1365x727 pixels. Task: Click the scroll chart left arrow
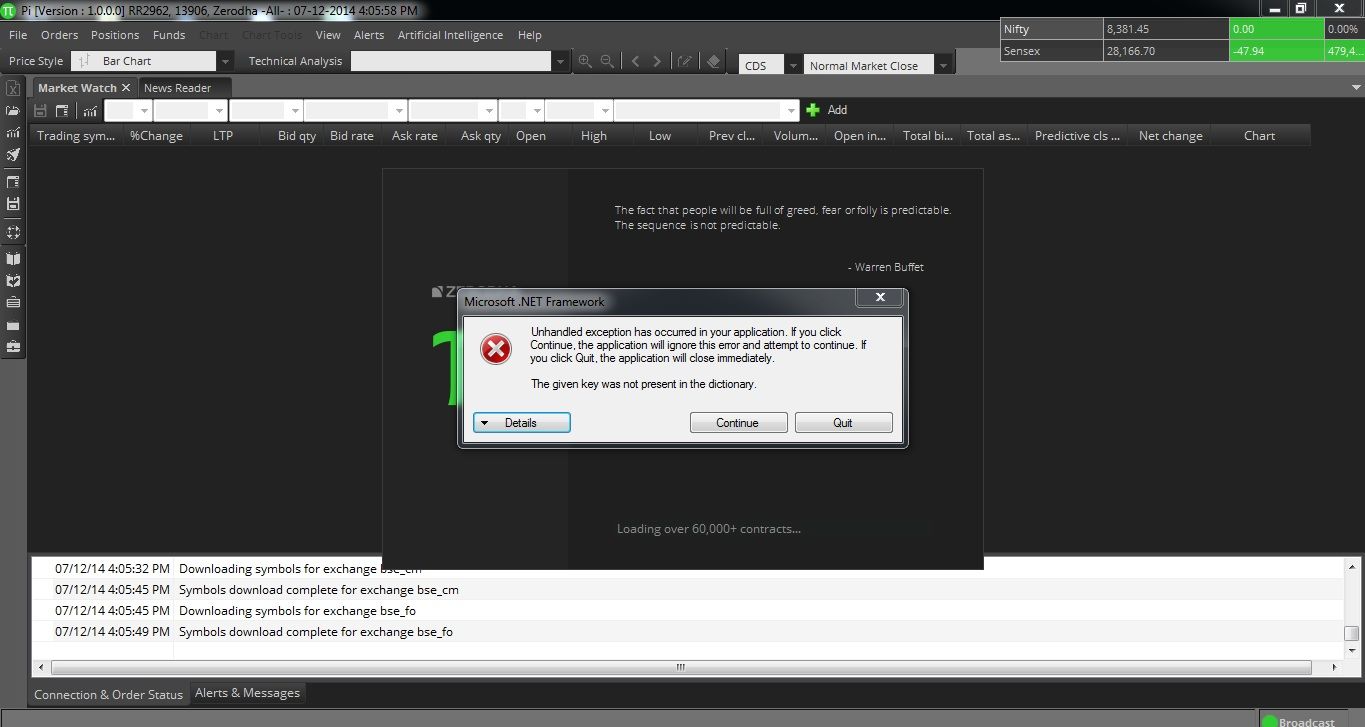(x=635, y=61)
